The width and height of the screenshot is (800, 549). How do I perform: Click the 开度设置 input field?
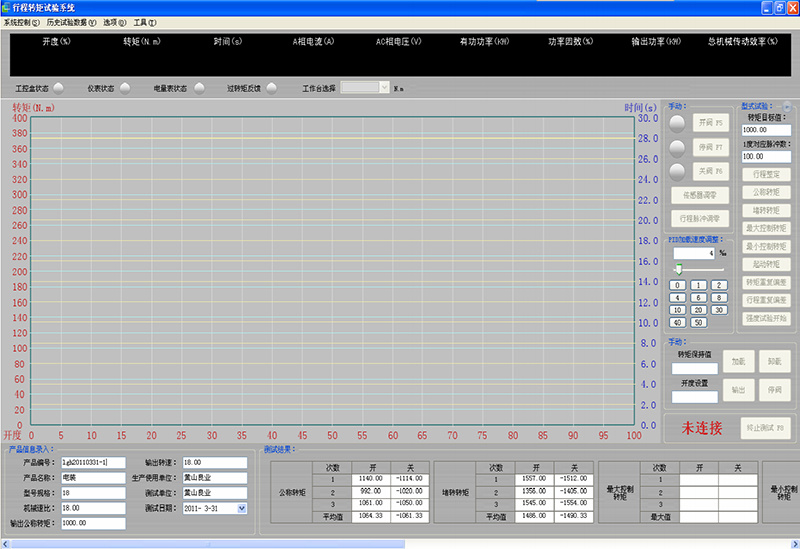pyautogui.click(x=694, y=397)
